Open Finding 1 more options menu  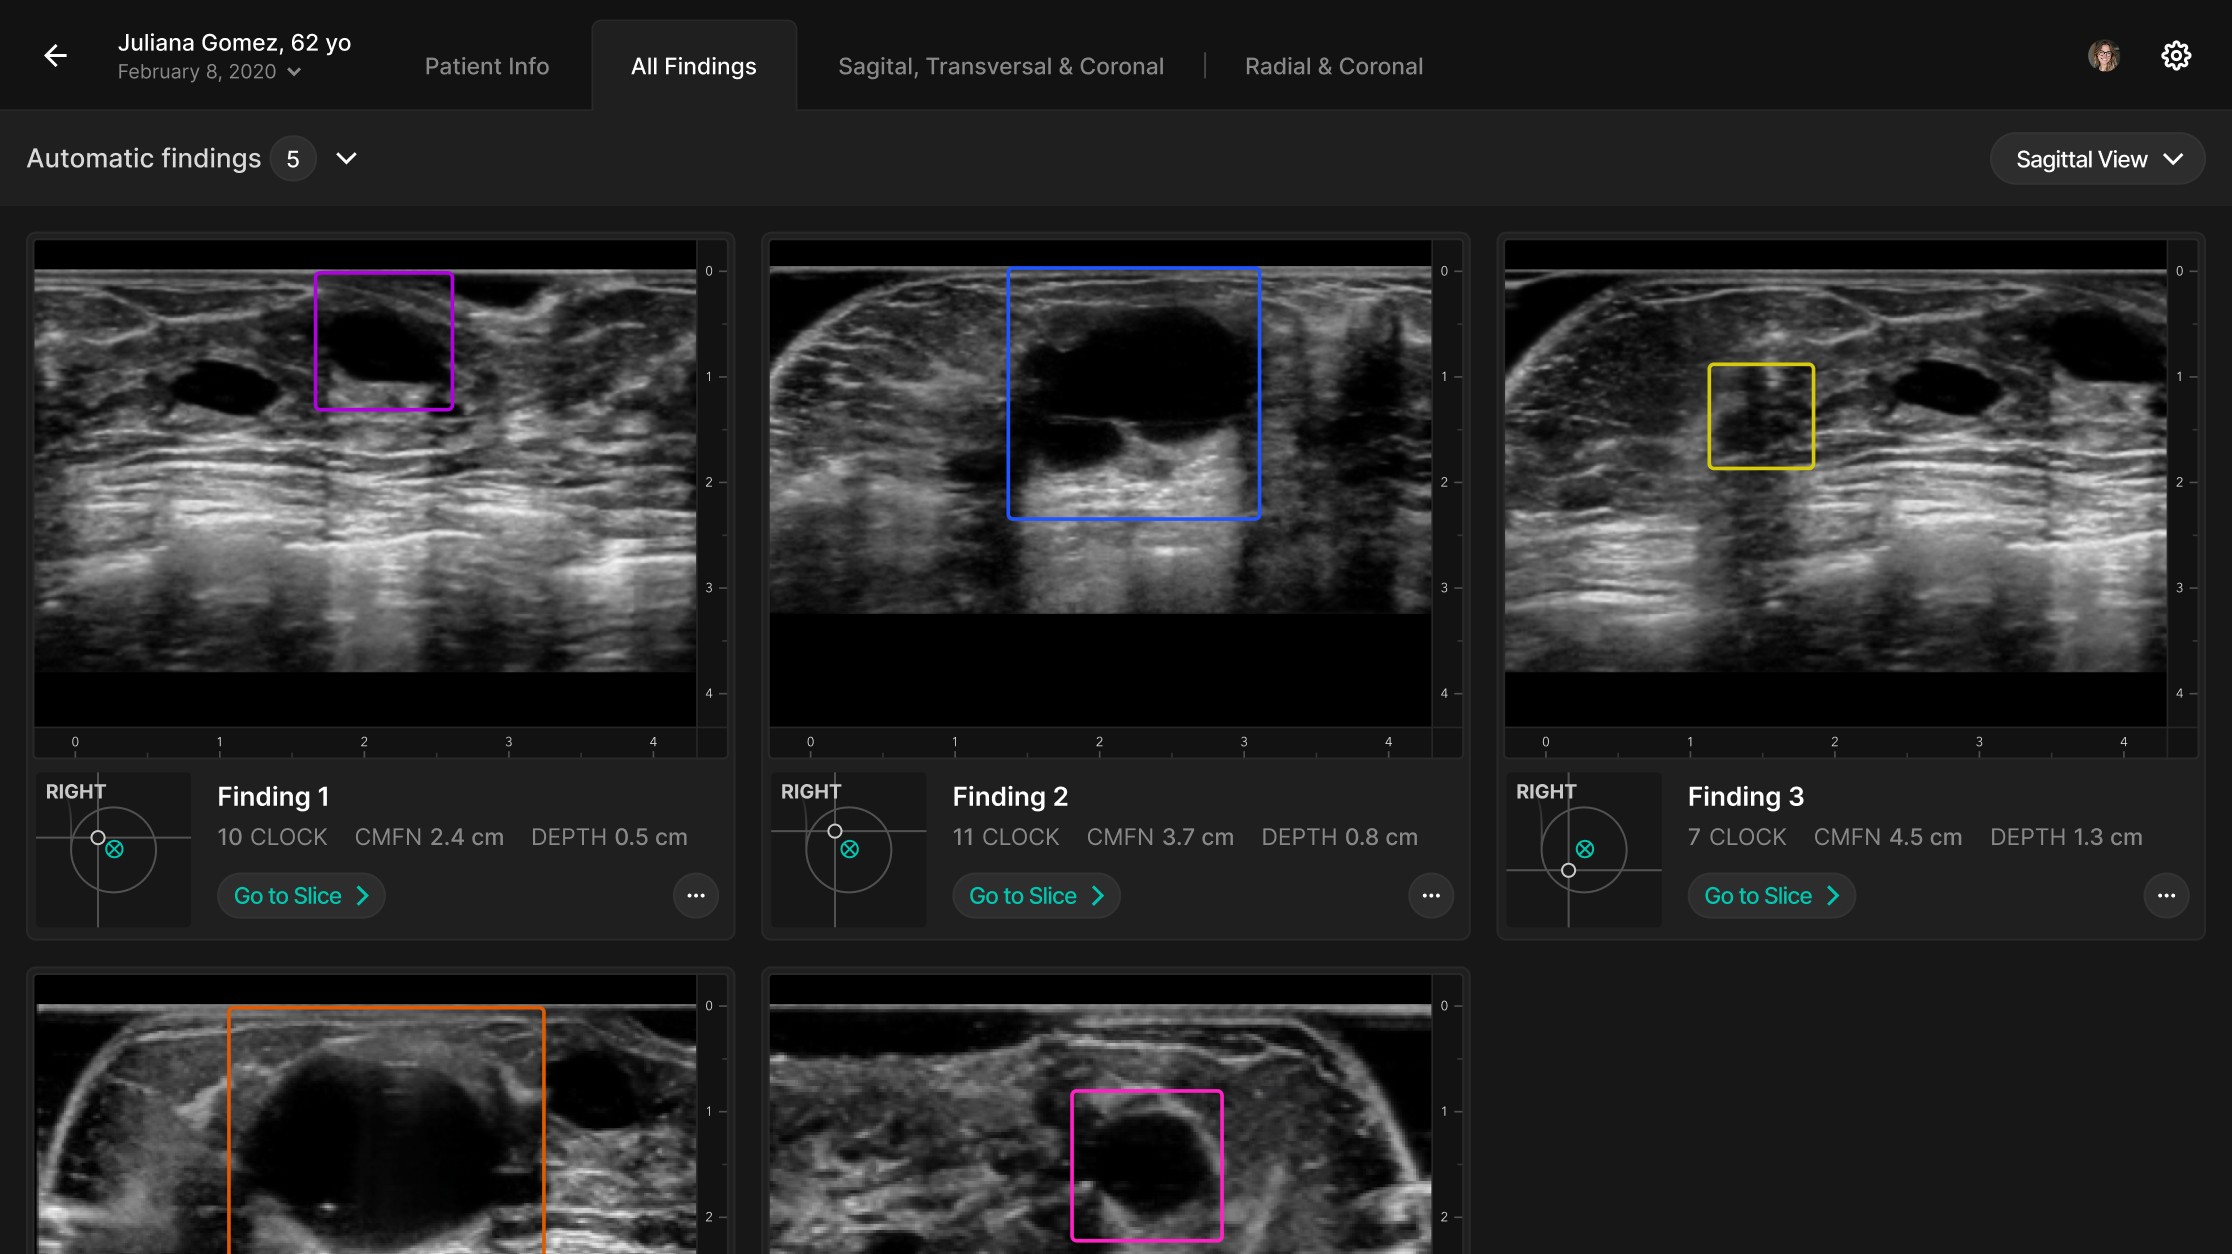696,896
